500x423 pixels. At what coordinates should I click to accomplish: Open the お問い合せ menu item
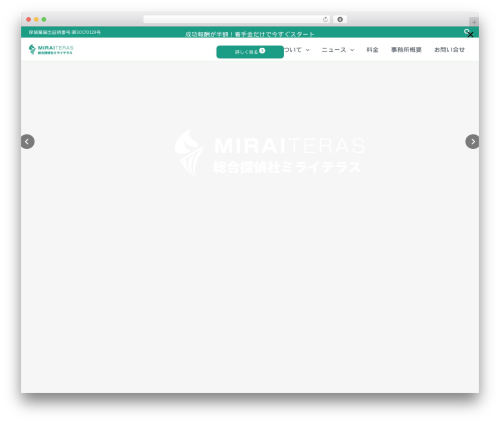[449, 50]
